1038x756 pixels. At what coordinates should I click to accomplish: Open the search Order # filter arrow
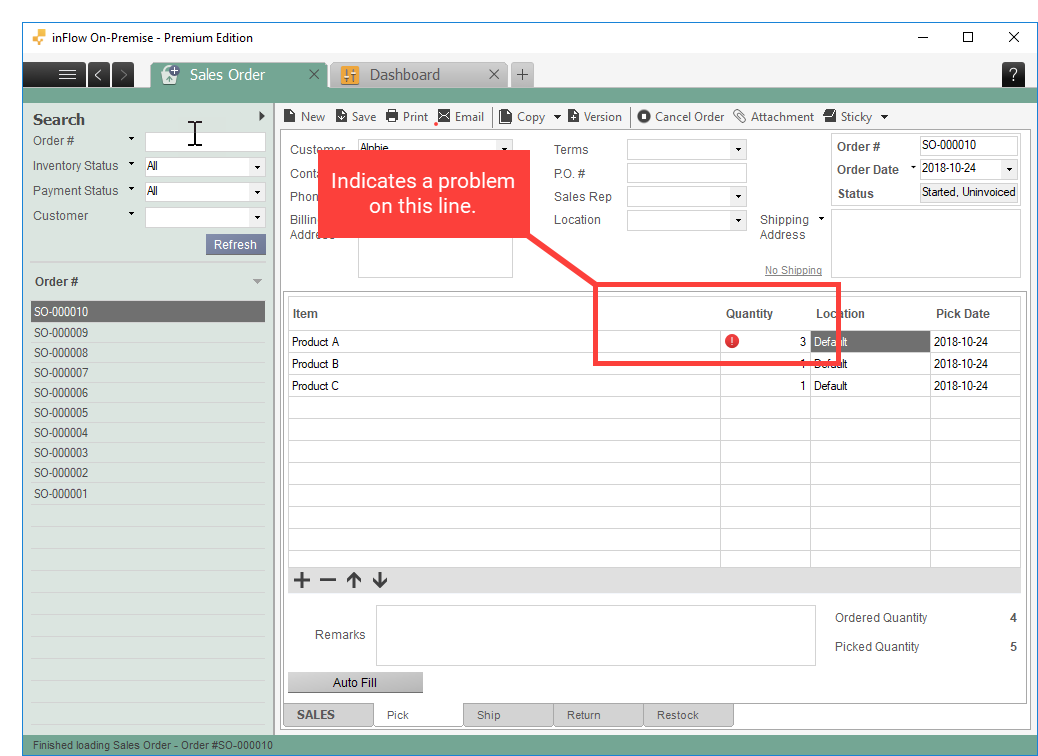(x=131, y=139)
